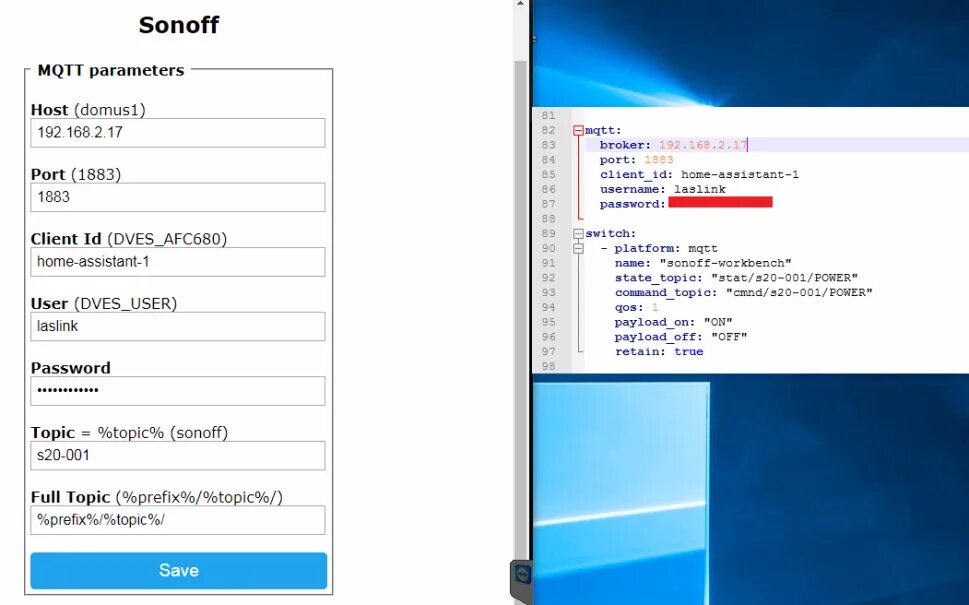Viewport: 969px width, 605px height.
Task: Click the state_topic line in the editor
Action: coord(736,278)
